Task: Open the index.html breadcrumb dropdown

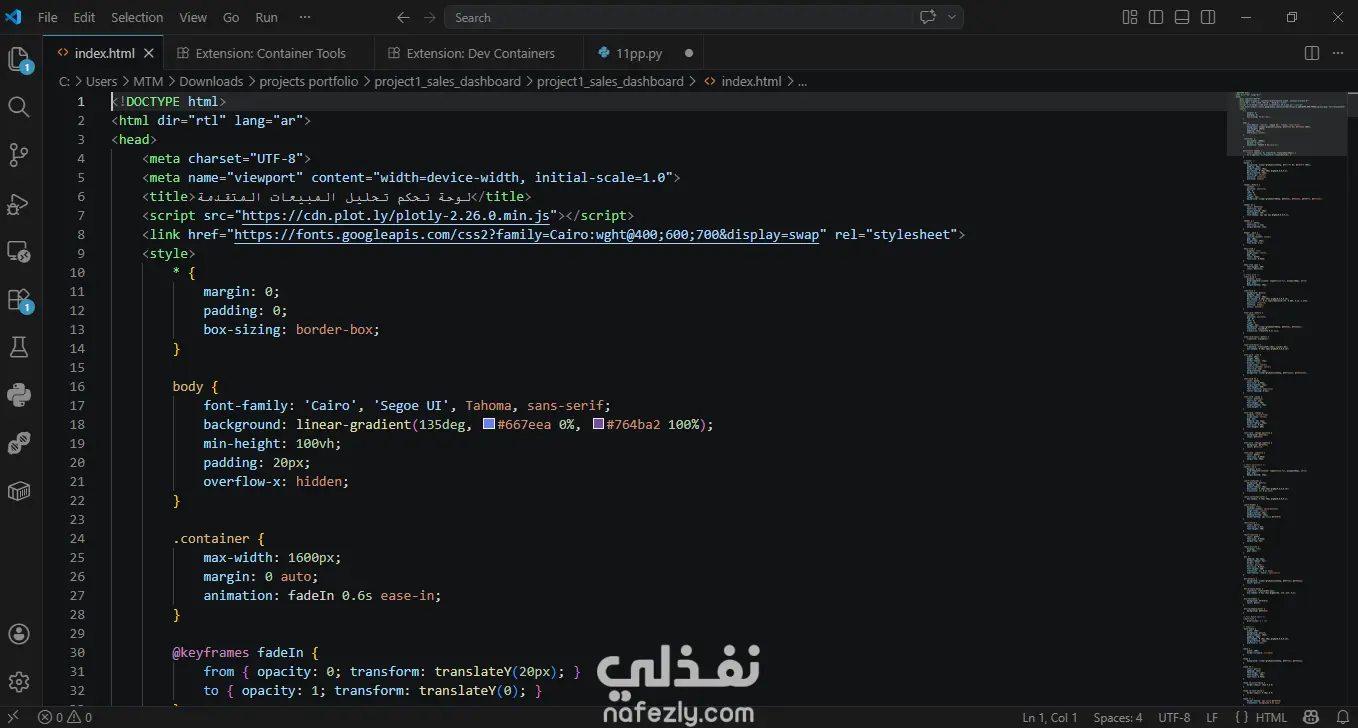Action: point(751,81)
